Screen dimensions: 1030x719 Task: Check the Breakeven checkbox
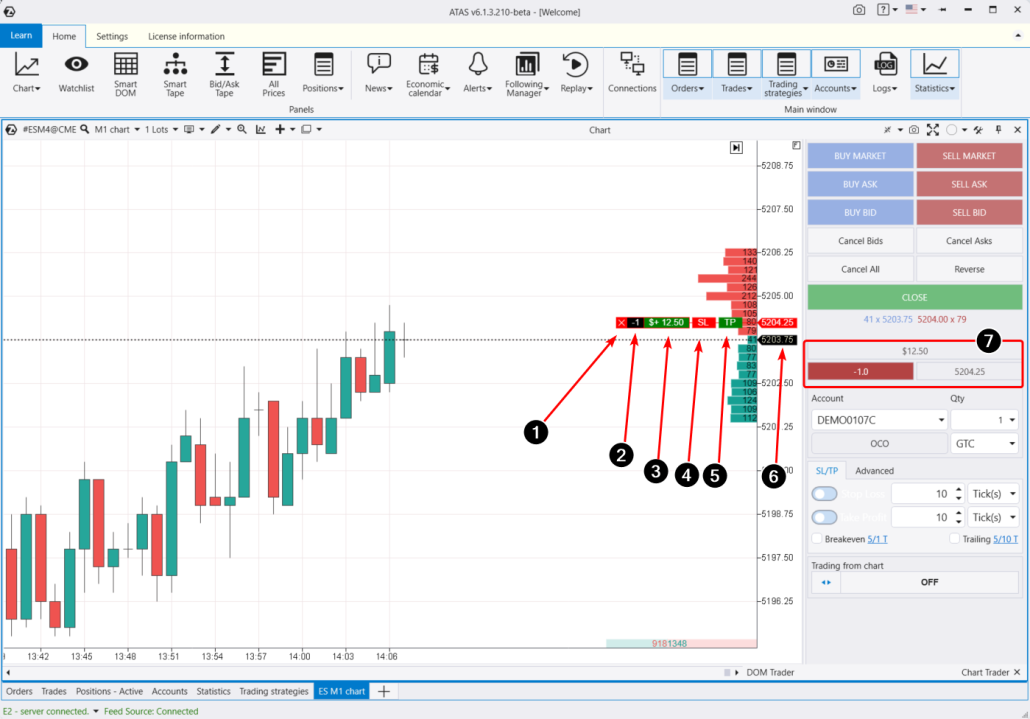(818, 539)
